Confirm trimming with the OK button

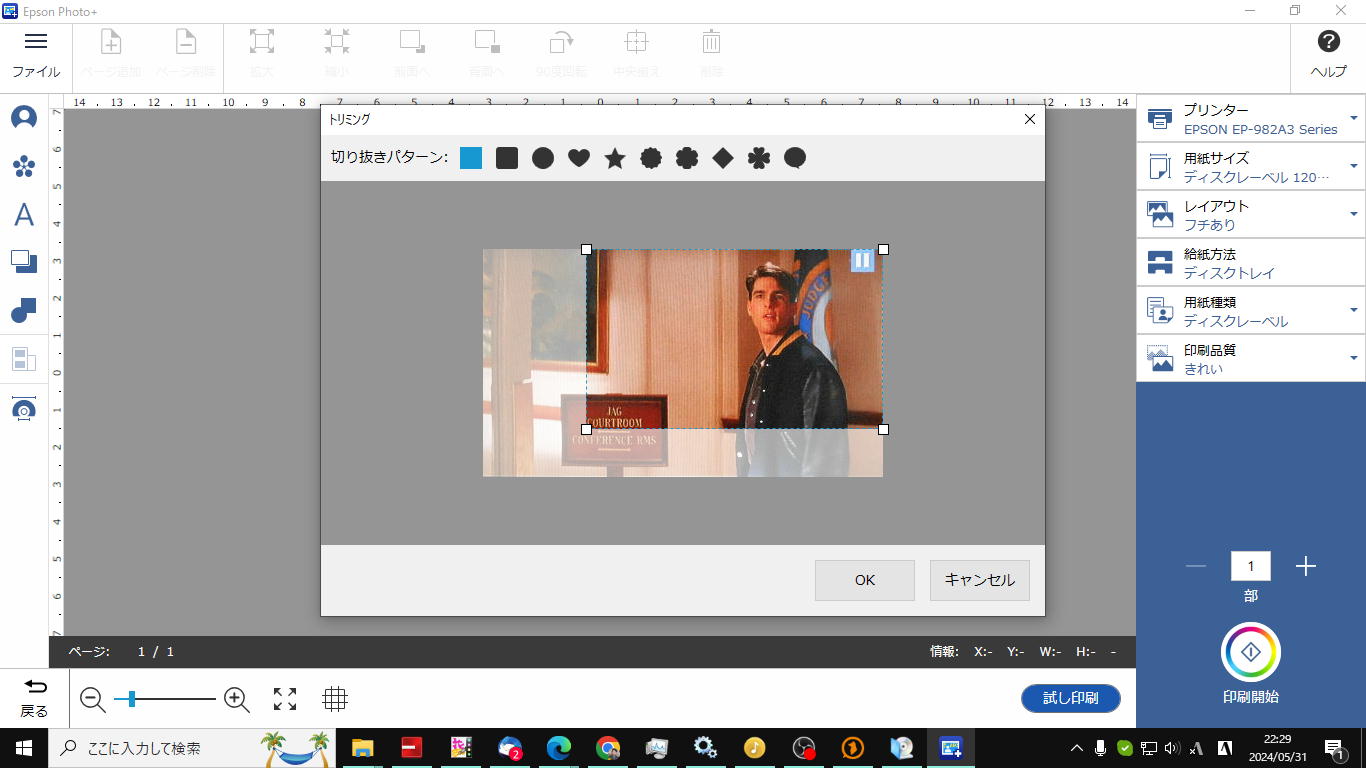pyautogui.click(x=865, y=580)
